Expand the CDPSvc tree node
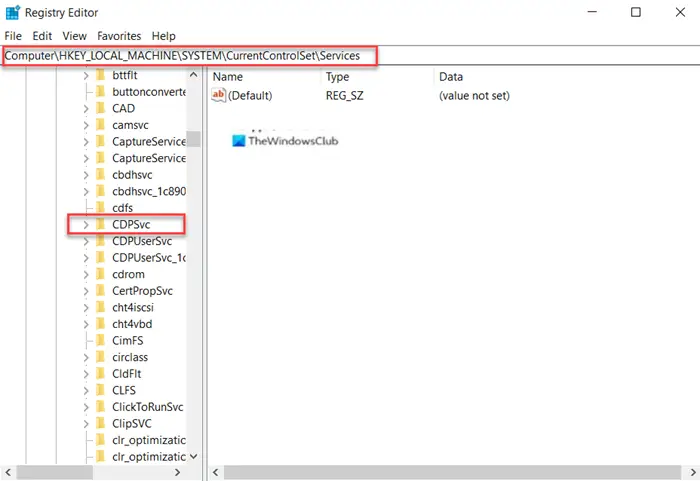Screen dimensions: 700x481 [86, 225]
